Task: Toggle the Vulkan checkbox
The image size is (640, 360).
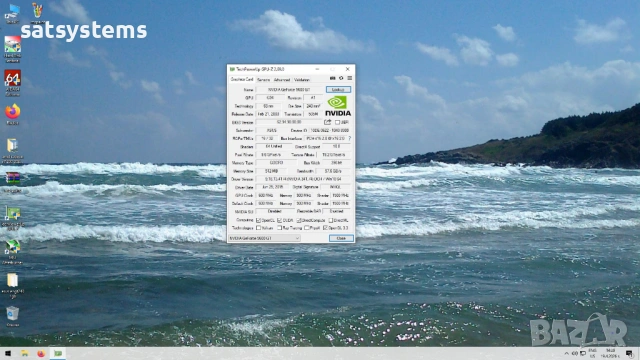Action: (258, 228)
